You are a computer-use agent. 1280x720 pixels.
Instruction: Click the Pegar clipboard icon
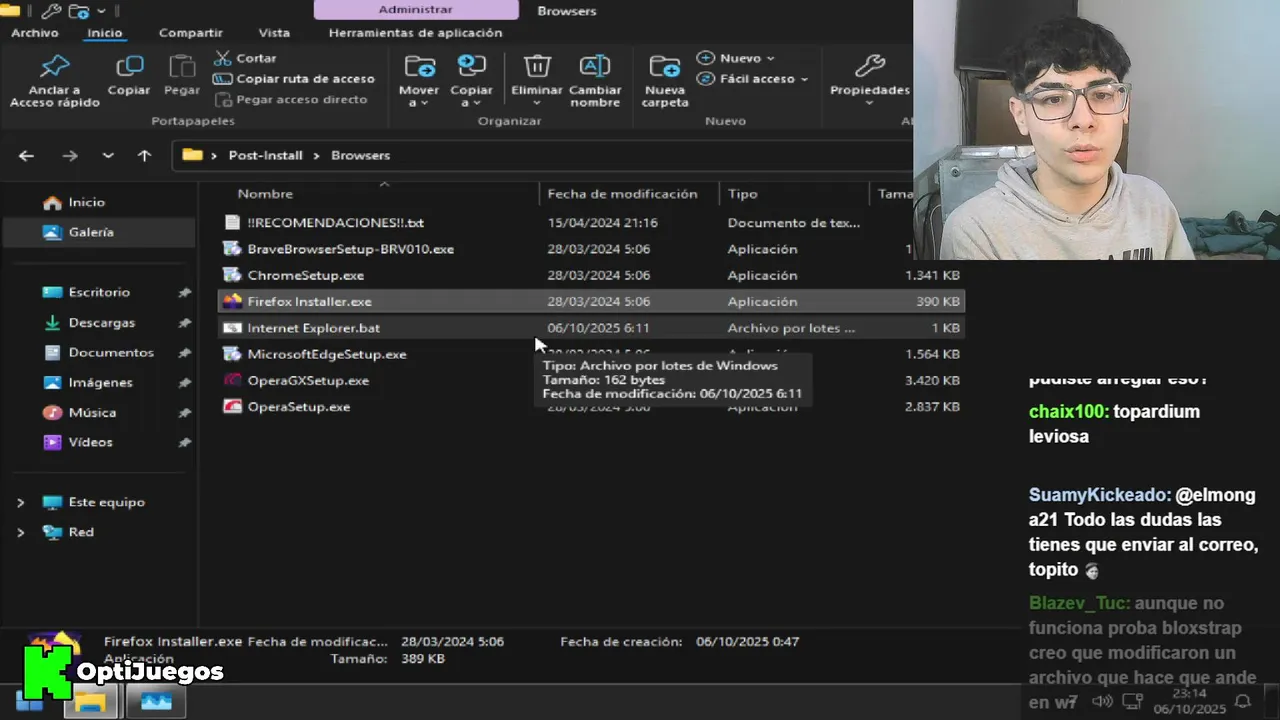click(182, 67)
